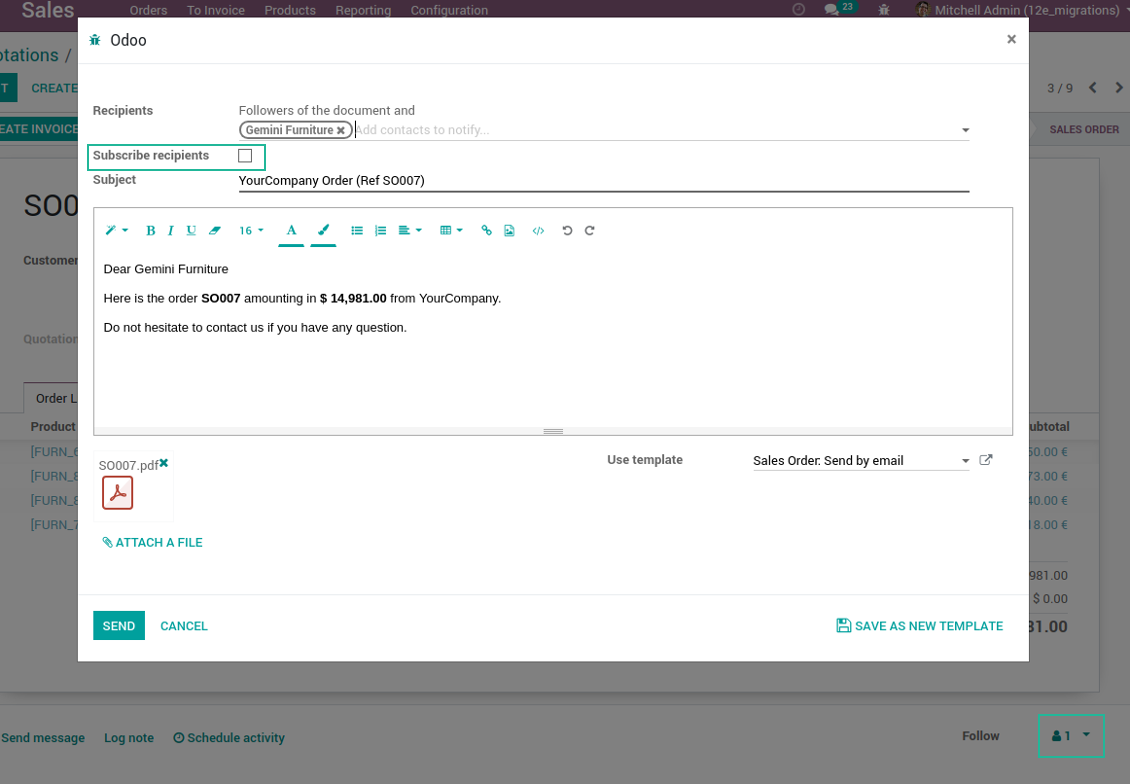Click Save as New Template
The image size is (1130, 784).
920,626
